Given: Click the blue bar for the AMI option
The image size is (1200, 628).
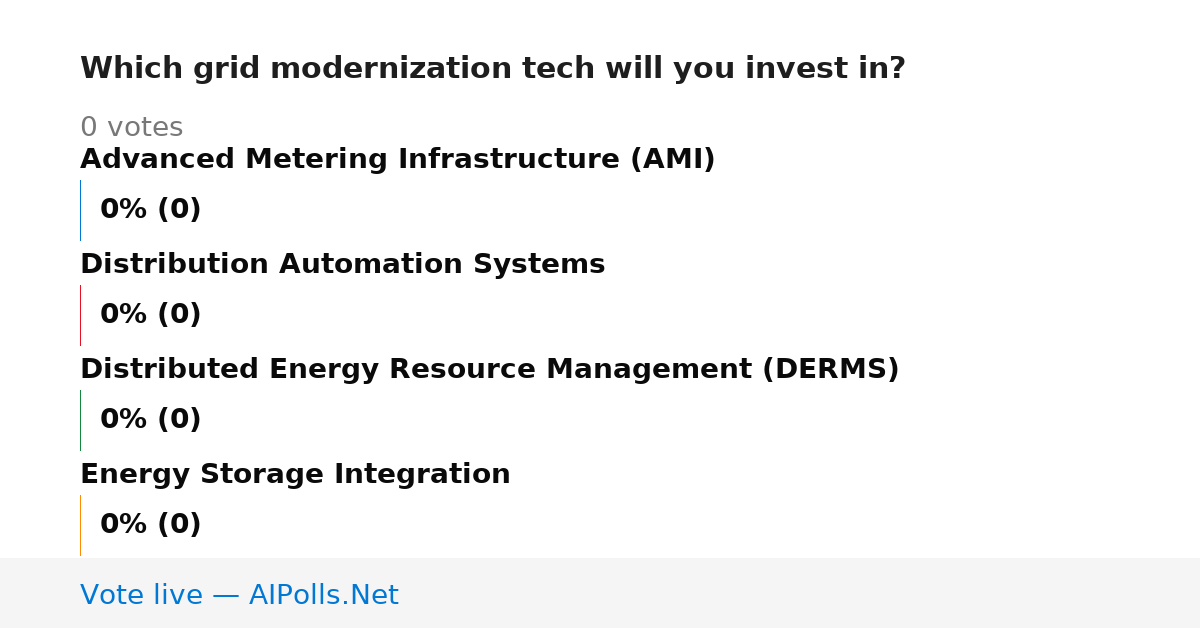Looking at the screenshot, I should (x=80, y=210).
